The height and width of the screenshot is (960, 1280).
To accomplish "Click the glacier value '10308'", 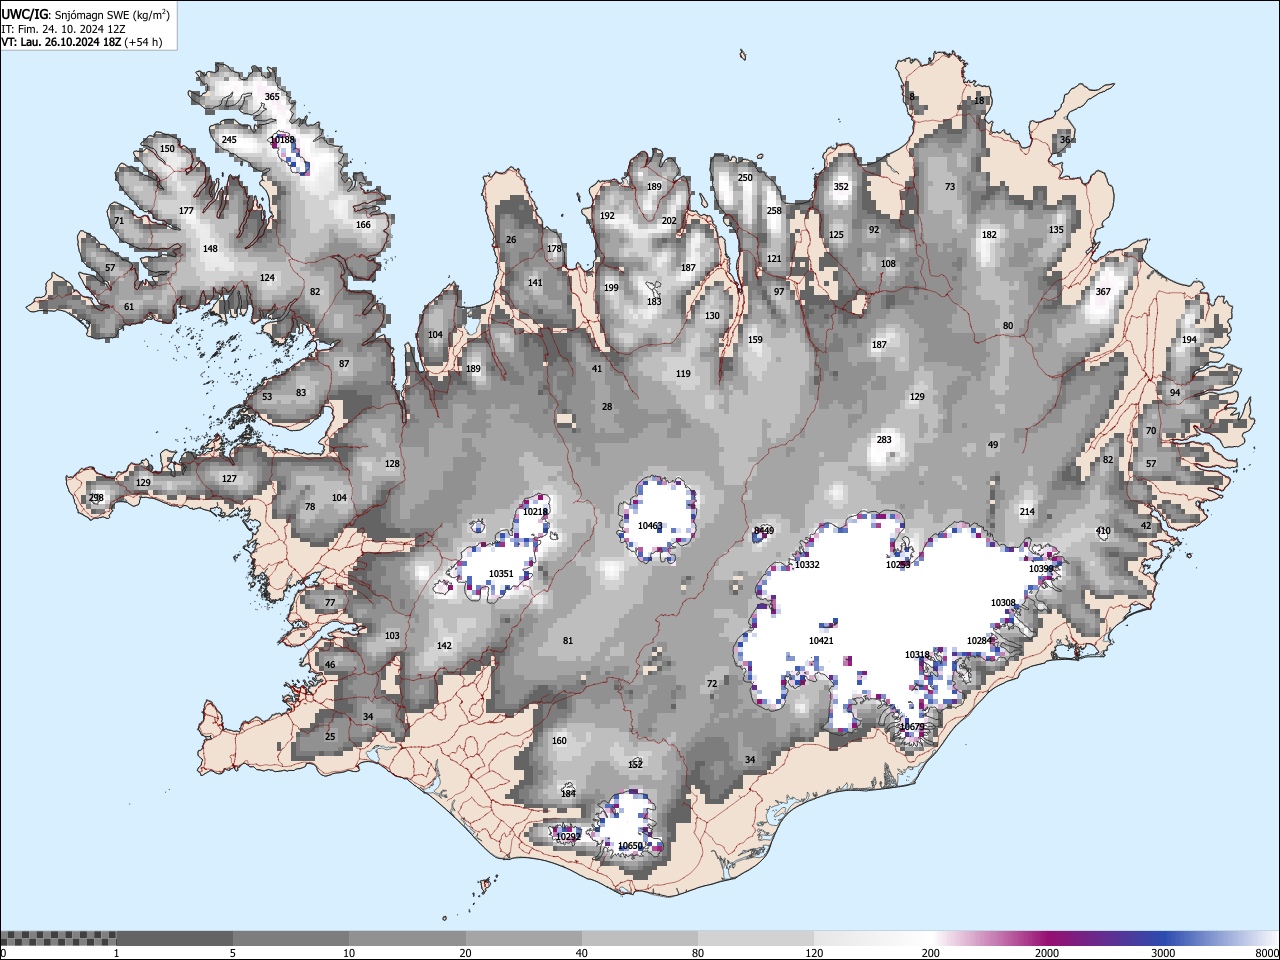I will coord(1003,603).
